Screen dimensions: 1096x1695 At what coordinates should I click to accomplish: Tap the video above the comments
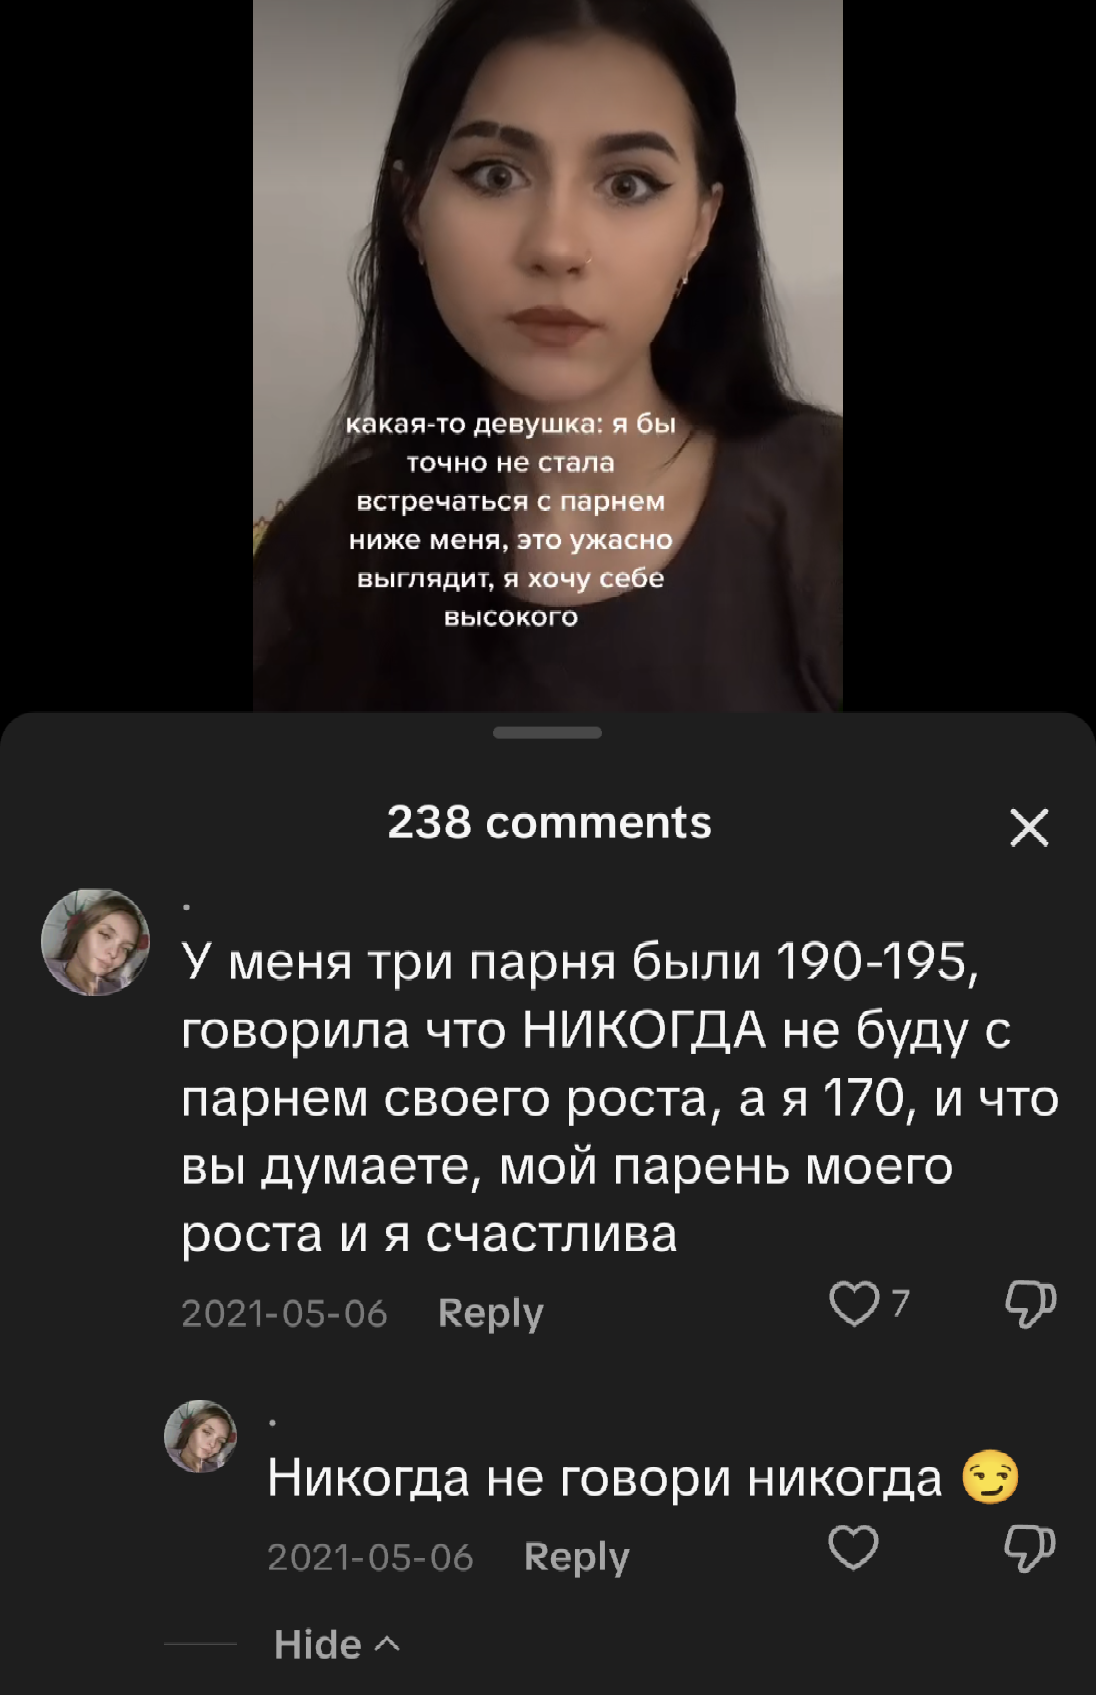coord(548,355)
